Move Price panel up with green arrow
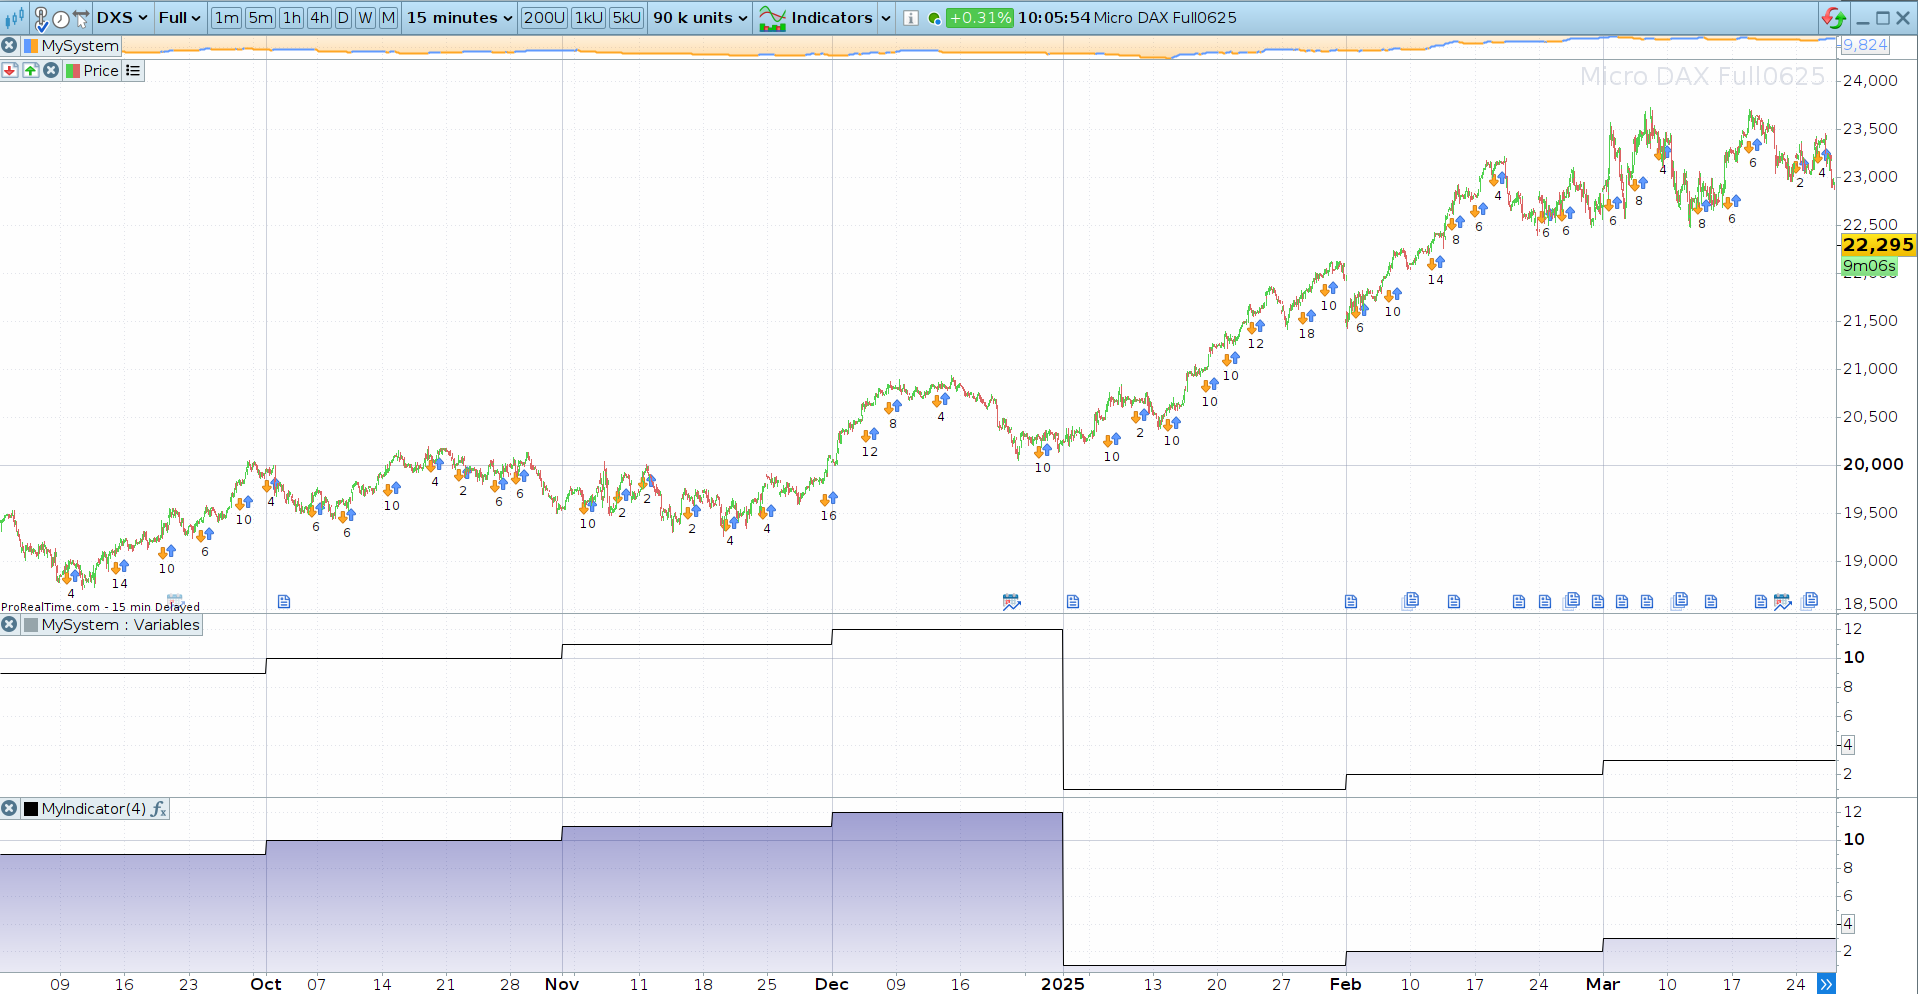1918x994 pixels. [x=30, y=70]
